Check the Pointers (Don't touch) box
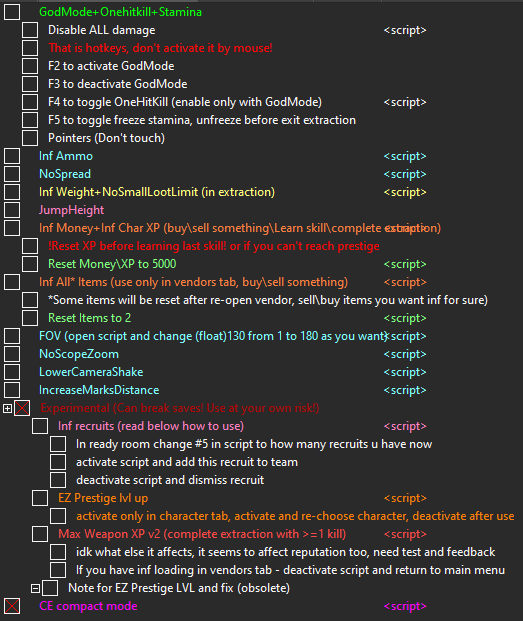The height and width of the screenshot is (621, 523). (30, 138)
